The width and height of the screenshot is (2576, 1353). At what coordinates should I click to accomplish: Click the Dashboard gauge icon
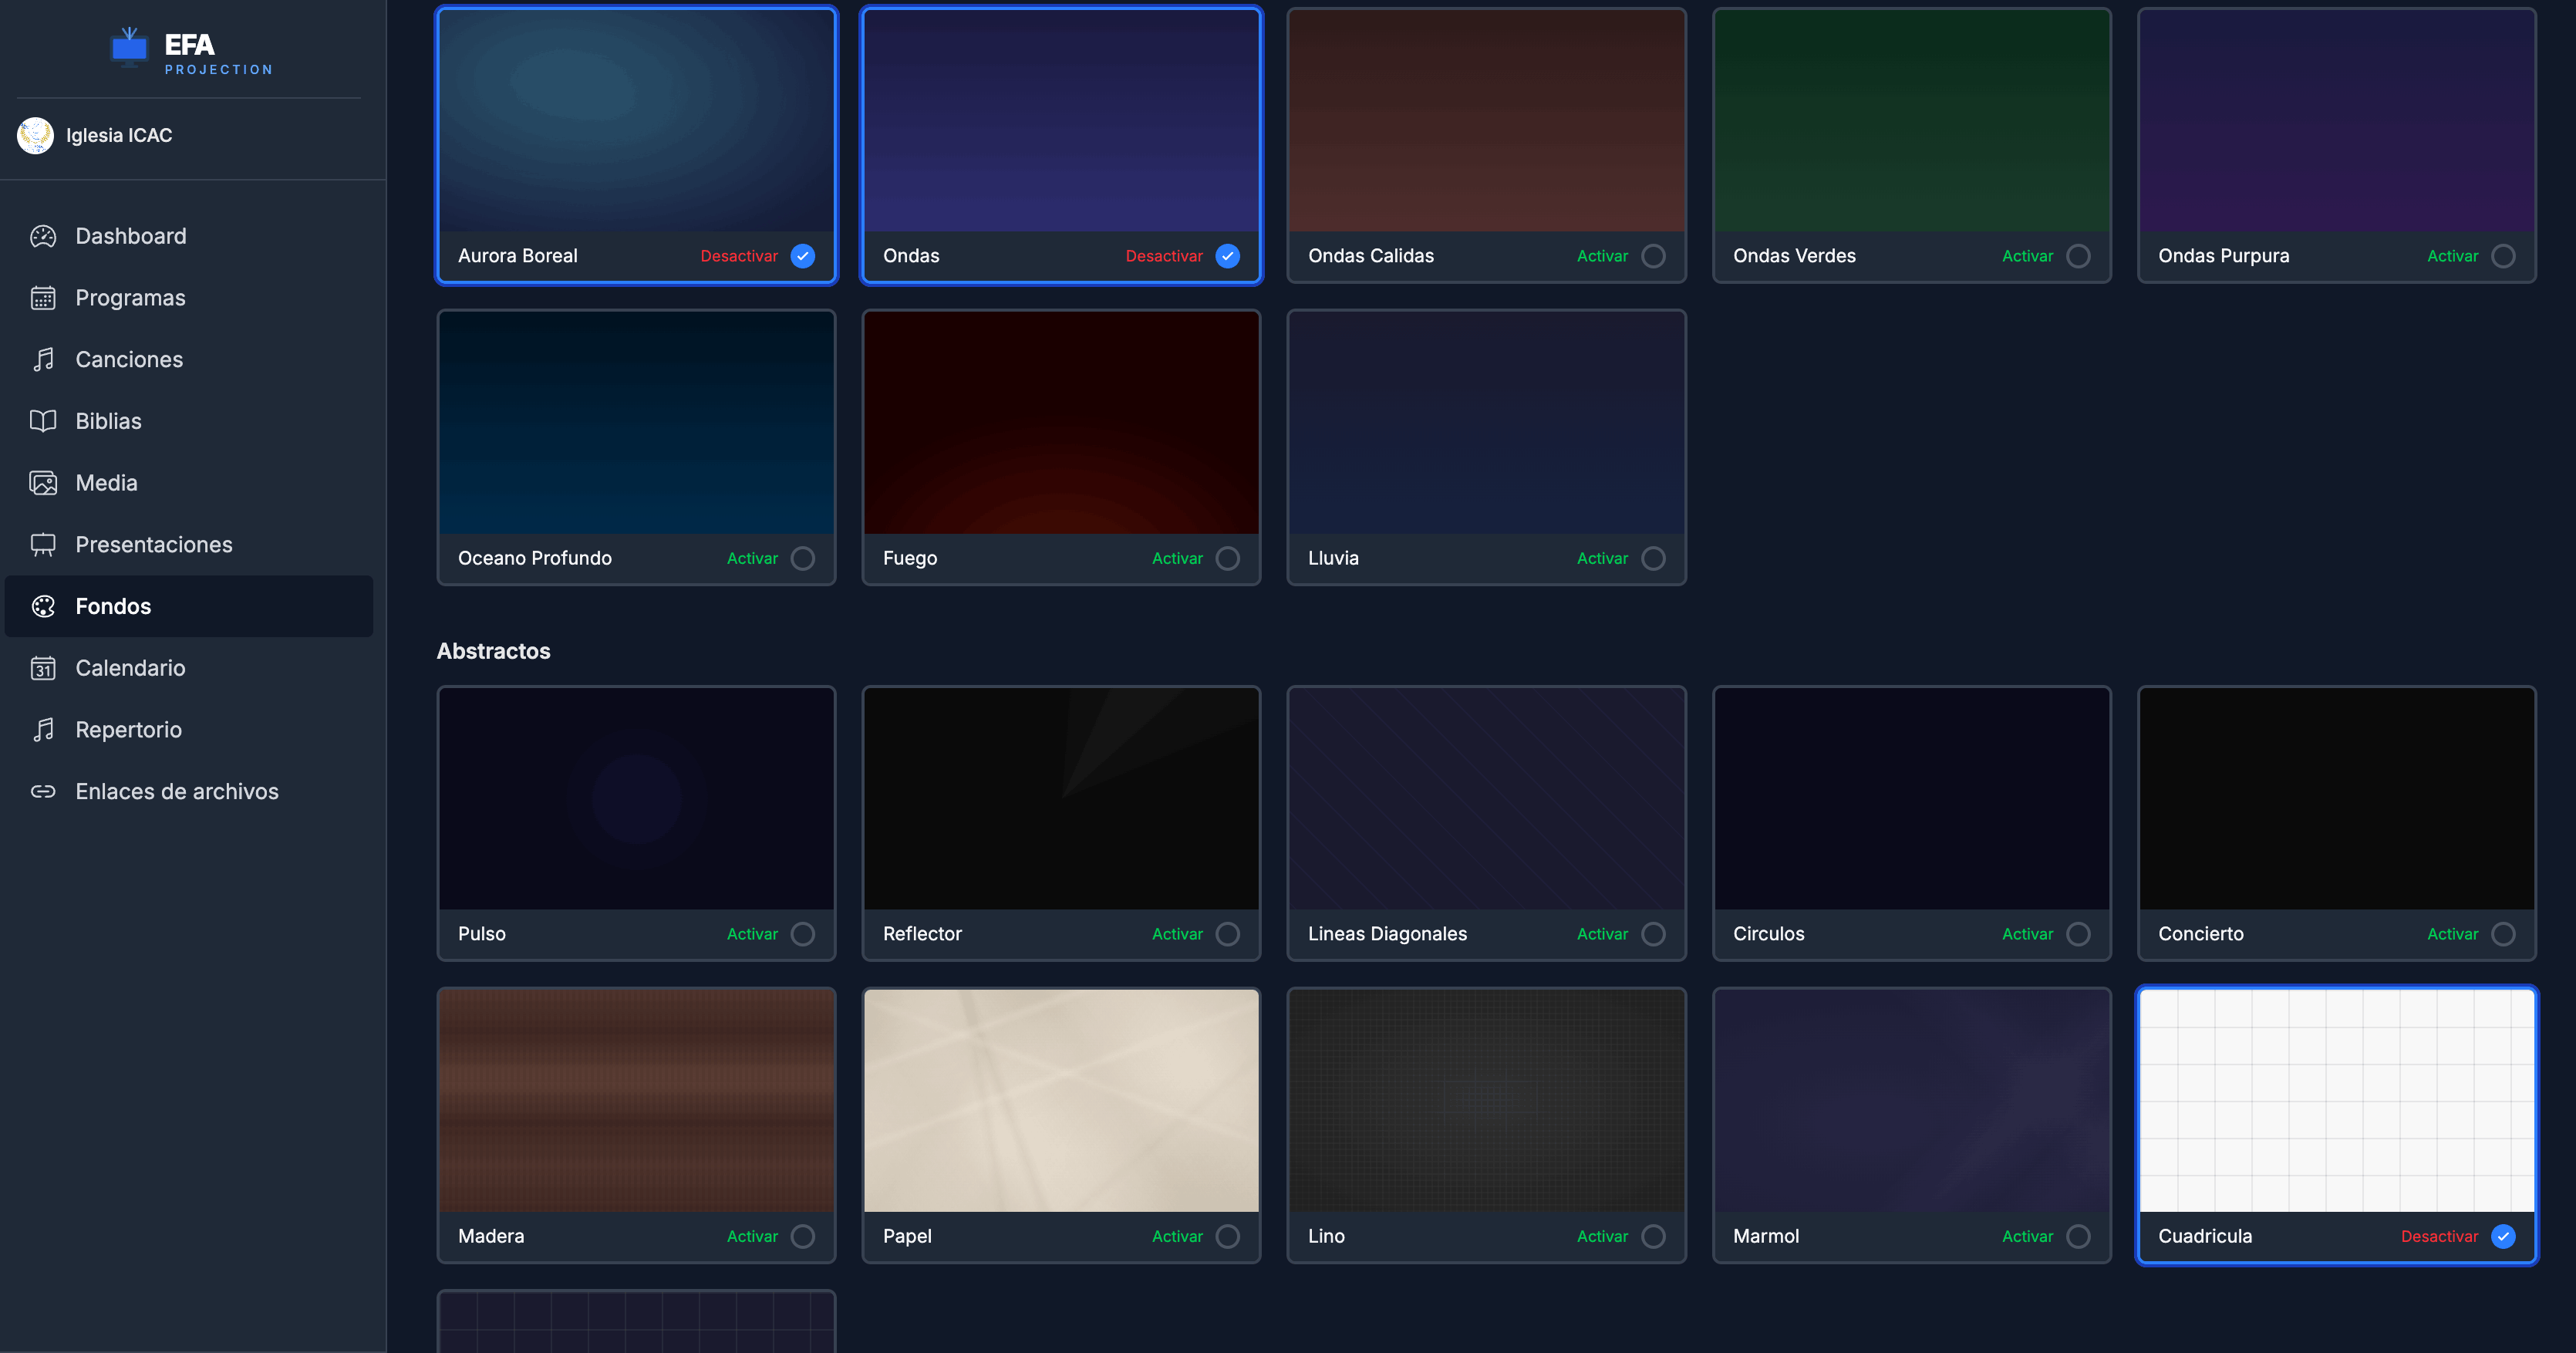[43, 236]
